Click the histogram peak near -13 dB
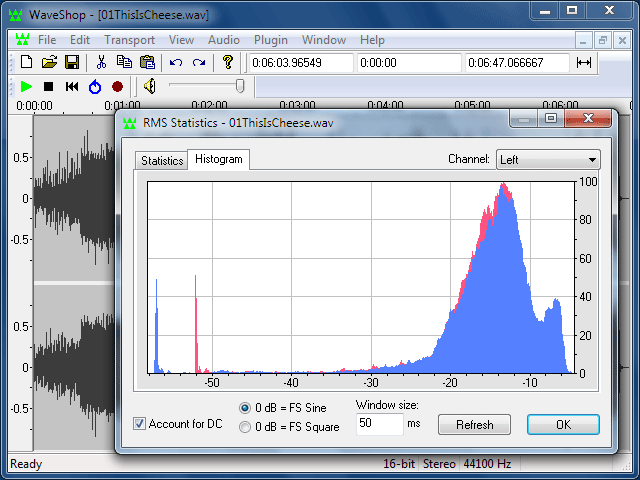640x480 pixels. (504, 192)
